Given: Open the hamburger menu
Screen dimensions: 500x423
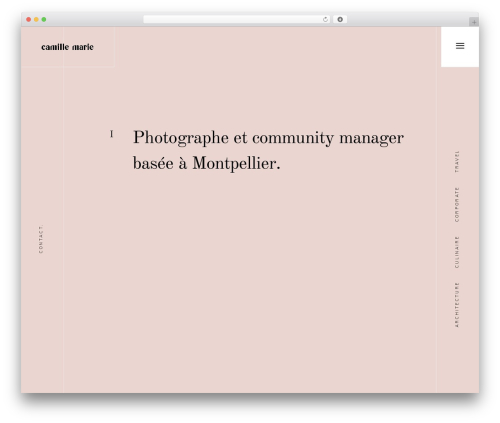Looking at the screenshot, I should 460,46.
